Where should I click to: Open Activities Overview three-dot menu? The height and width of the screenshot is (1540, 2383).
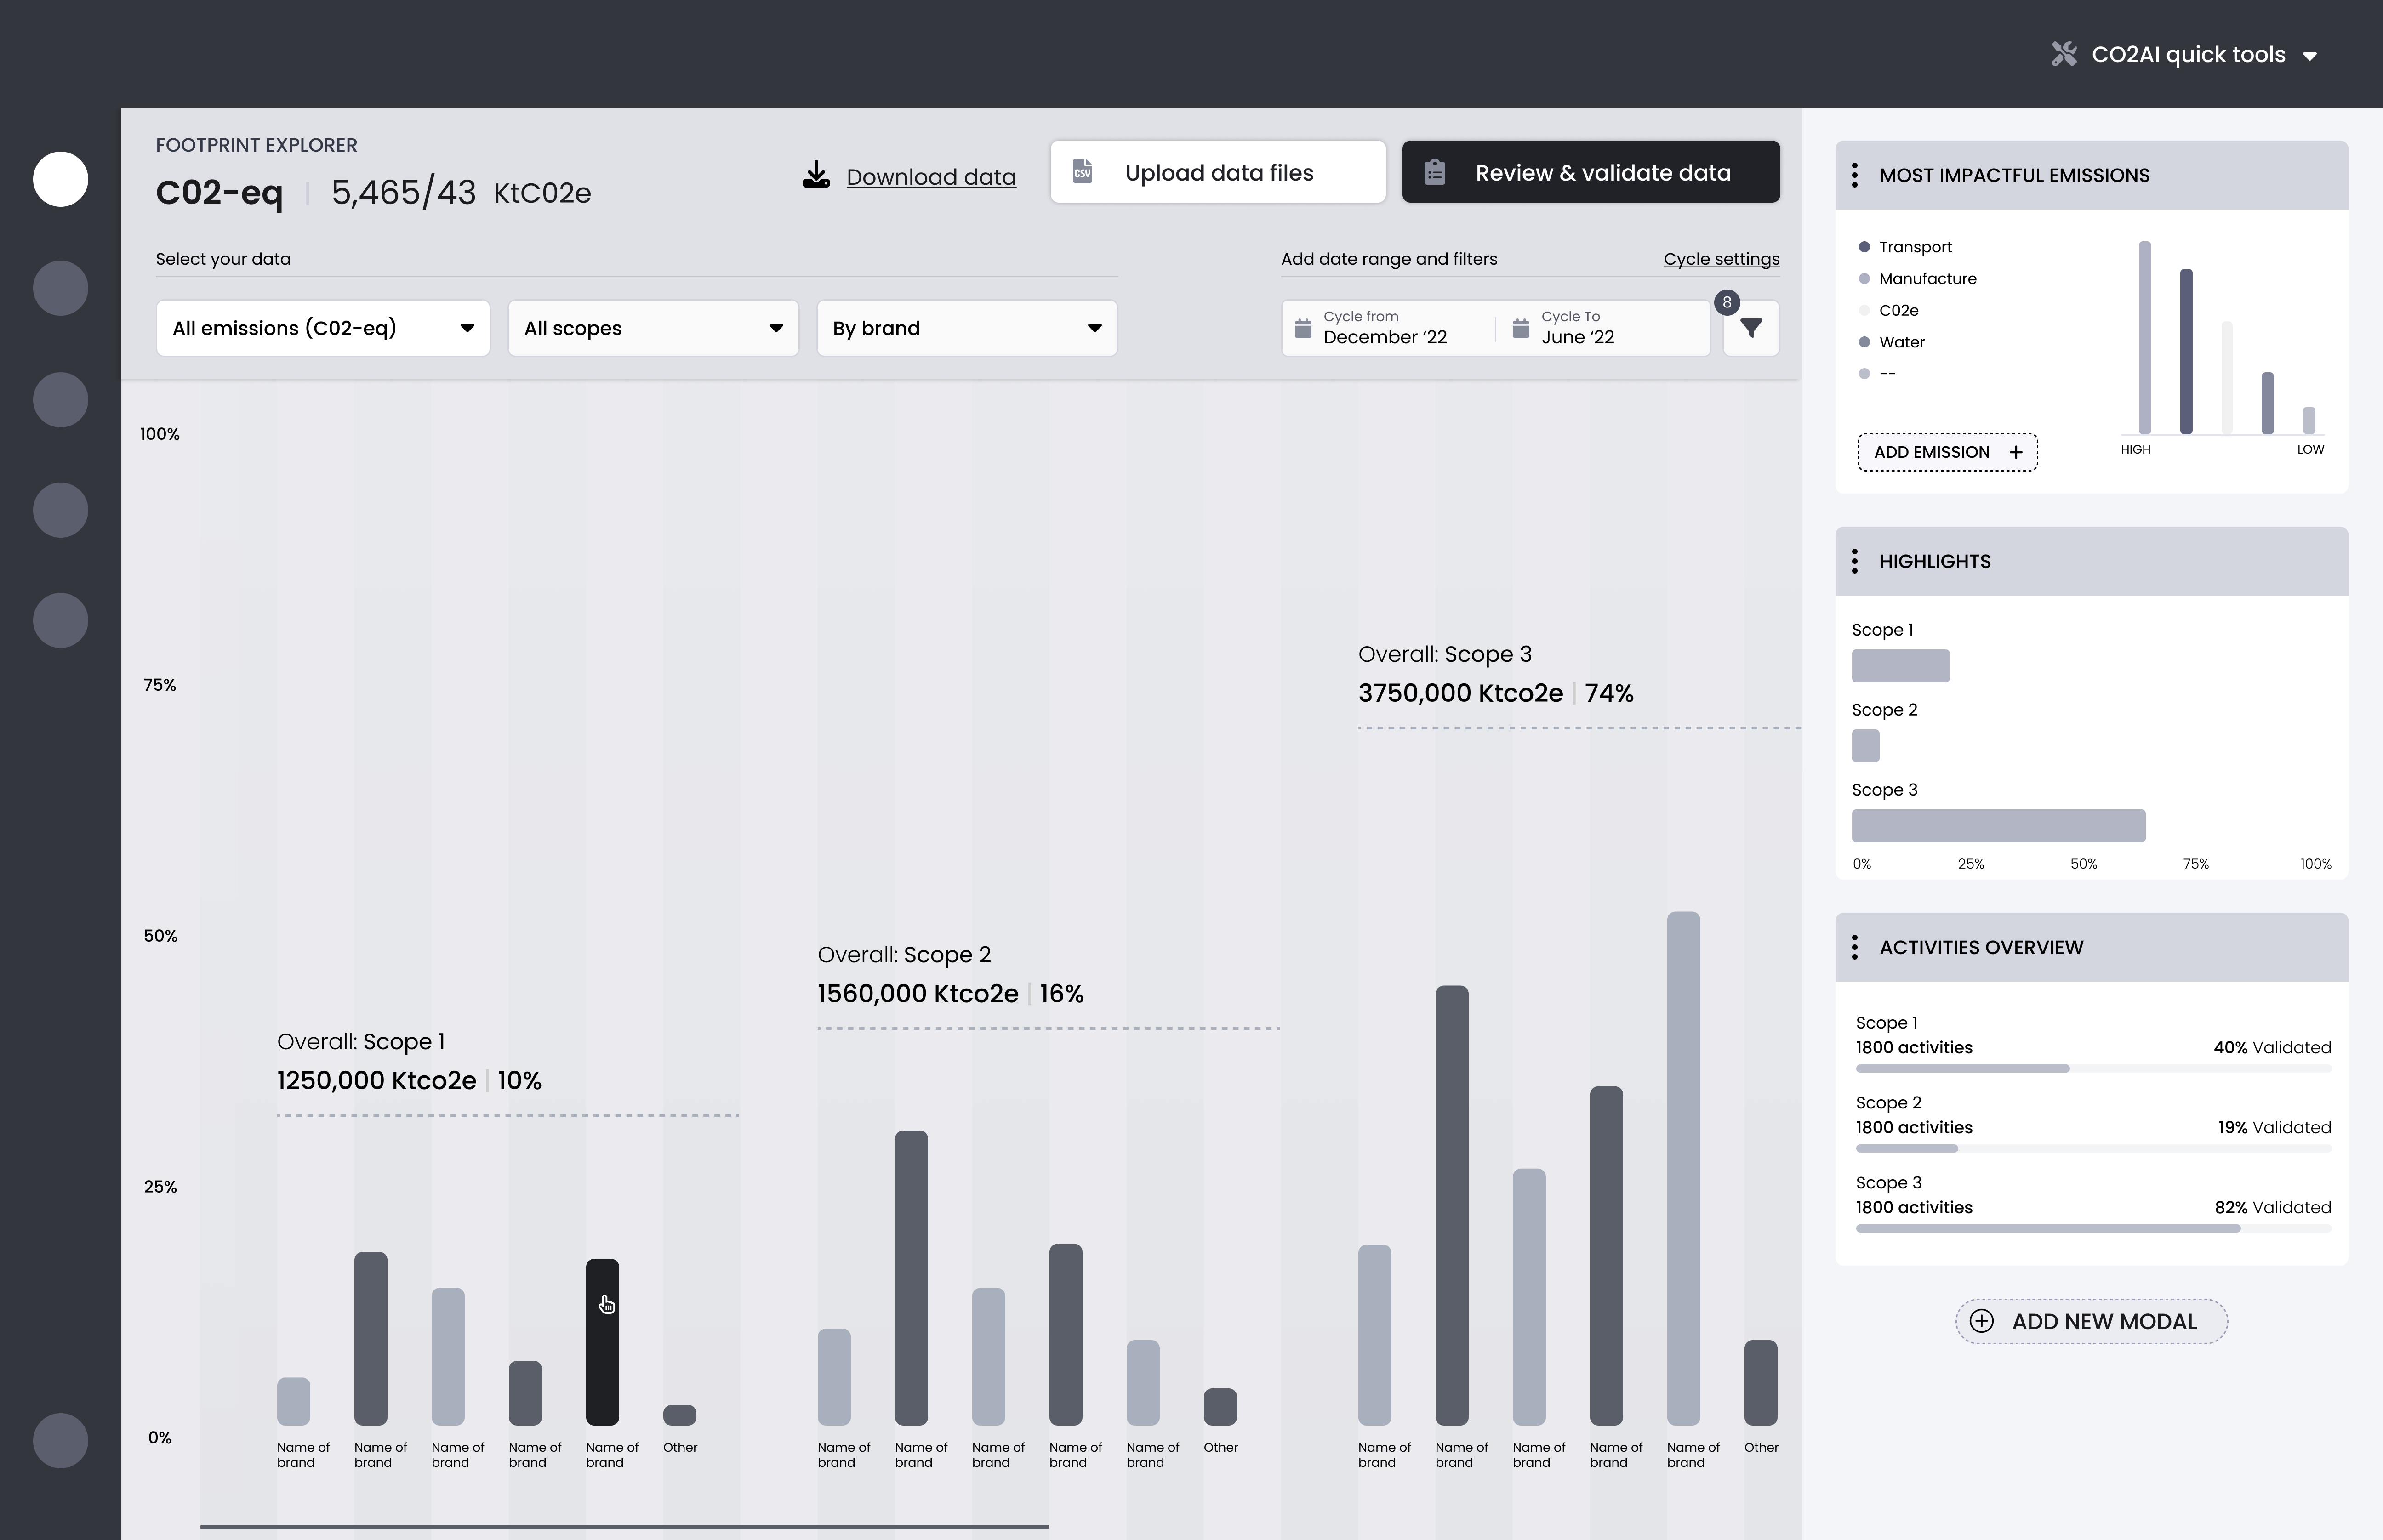(x=1855, y=947)
